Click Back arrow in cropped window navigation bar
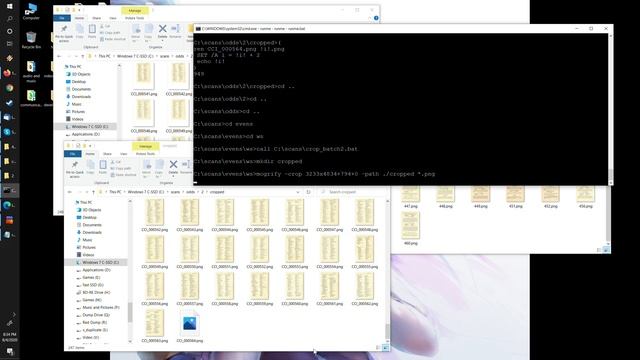Screen dimensions: 640x360 [x=69, y=192]
